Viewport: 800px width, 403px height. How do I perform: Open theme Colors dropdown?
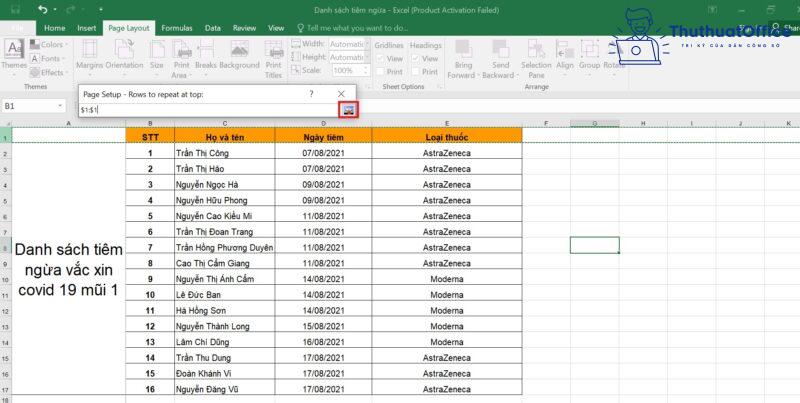[x=47, y=45]
